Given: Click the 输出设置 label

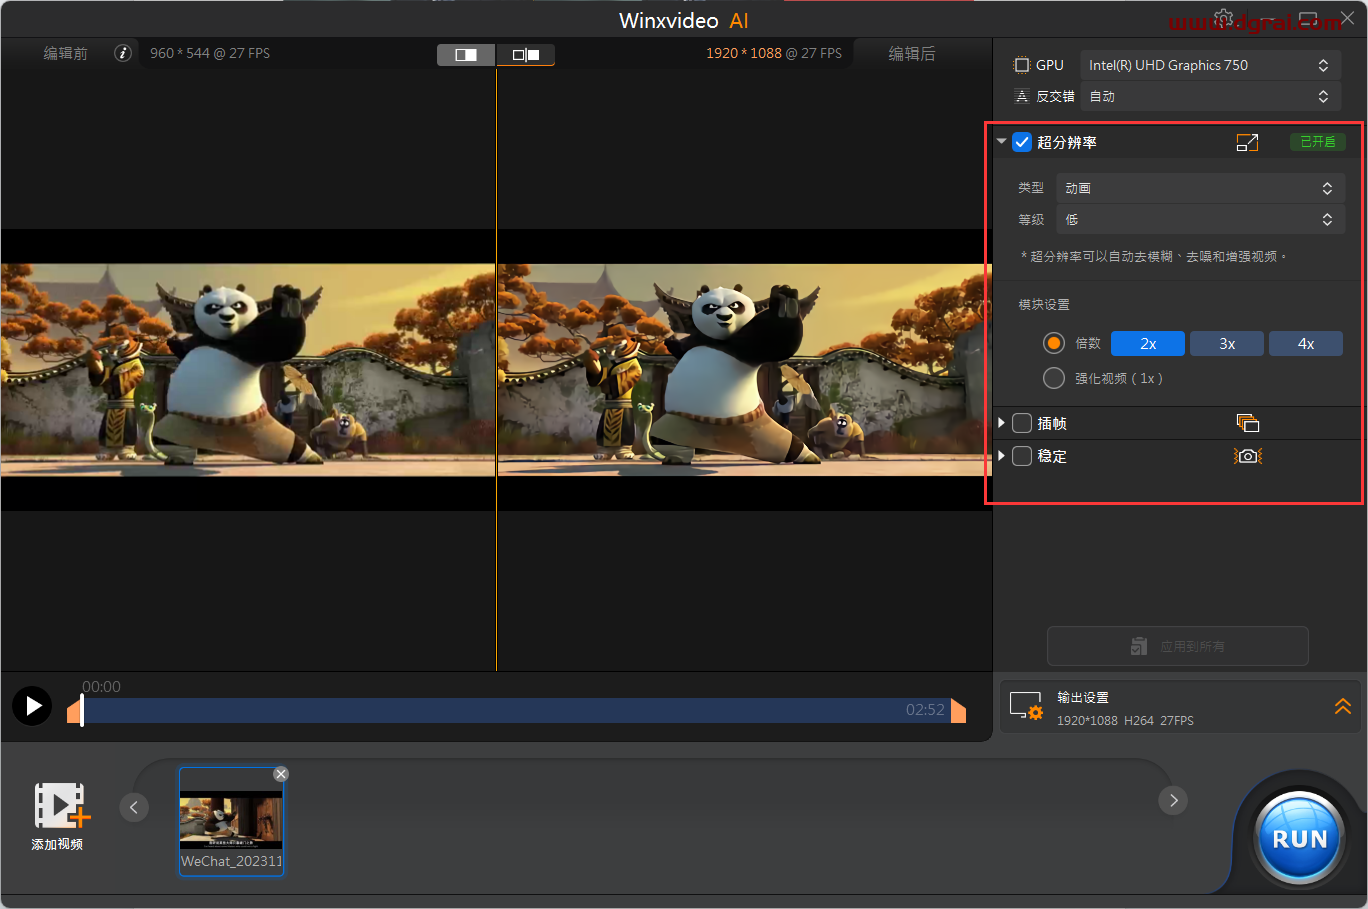Looking at the screenshot, I should coord(1083,697).
